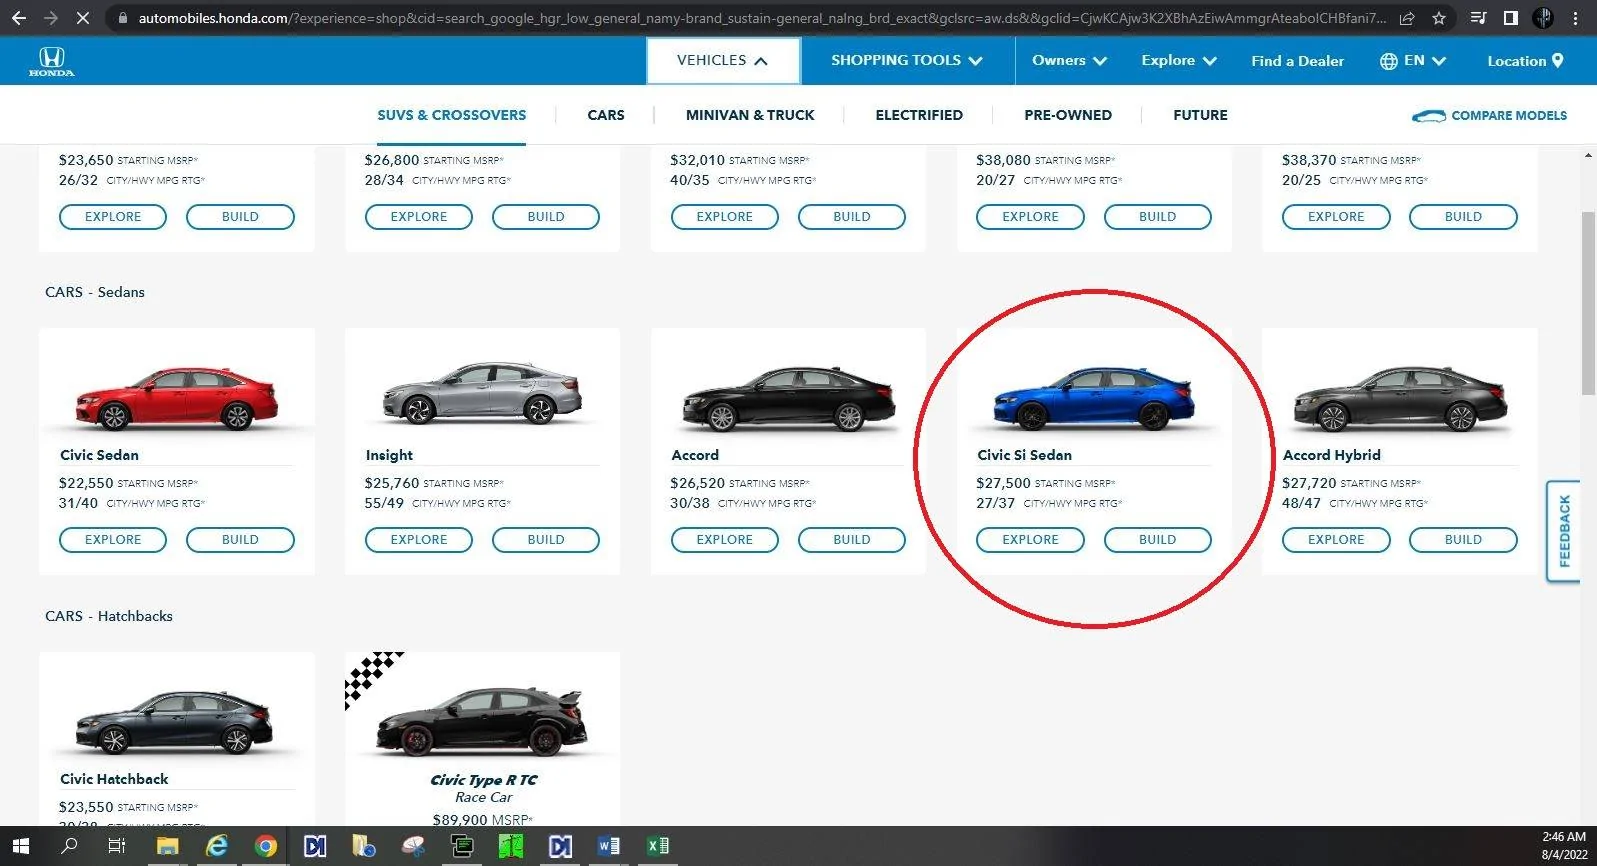This screenshot has height=866, width=1597.
Task: Click EXPLORE for the Civic Si Sedan
Action: coord(1030,540)
